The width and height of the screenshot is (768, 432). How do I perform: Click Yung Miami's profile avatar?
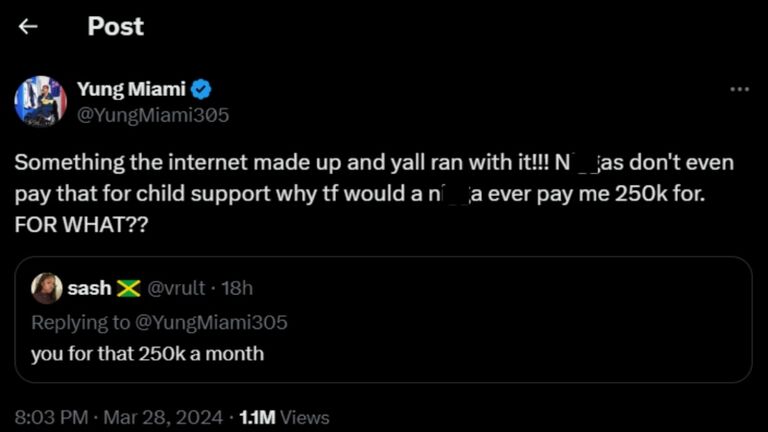pyautogui.click(x=40, y=101)
